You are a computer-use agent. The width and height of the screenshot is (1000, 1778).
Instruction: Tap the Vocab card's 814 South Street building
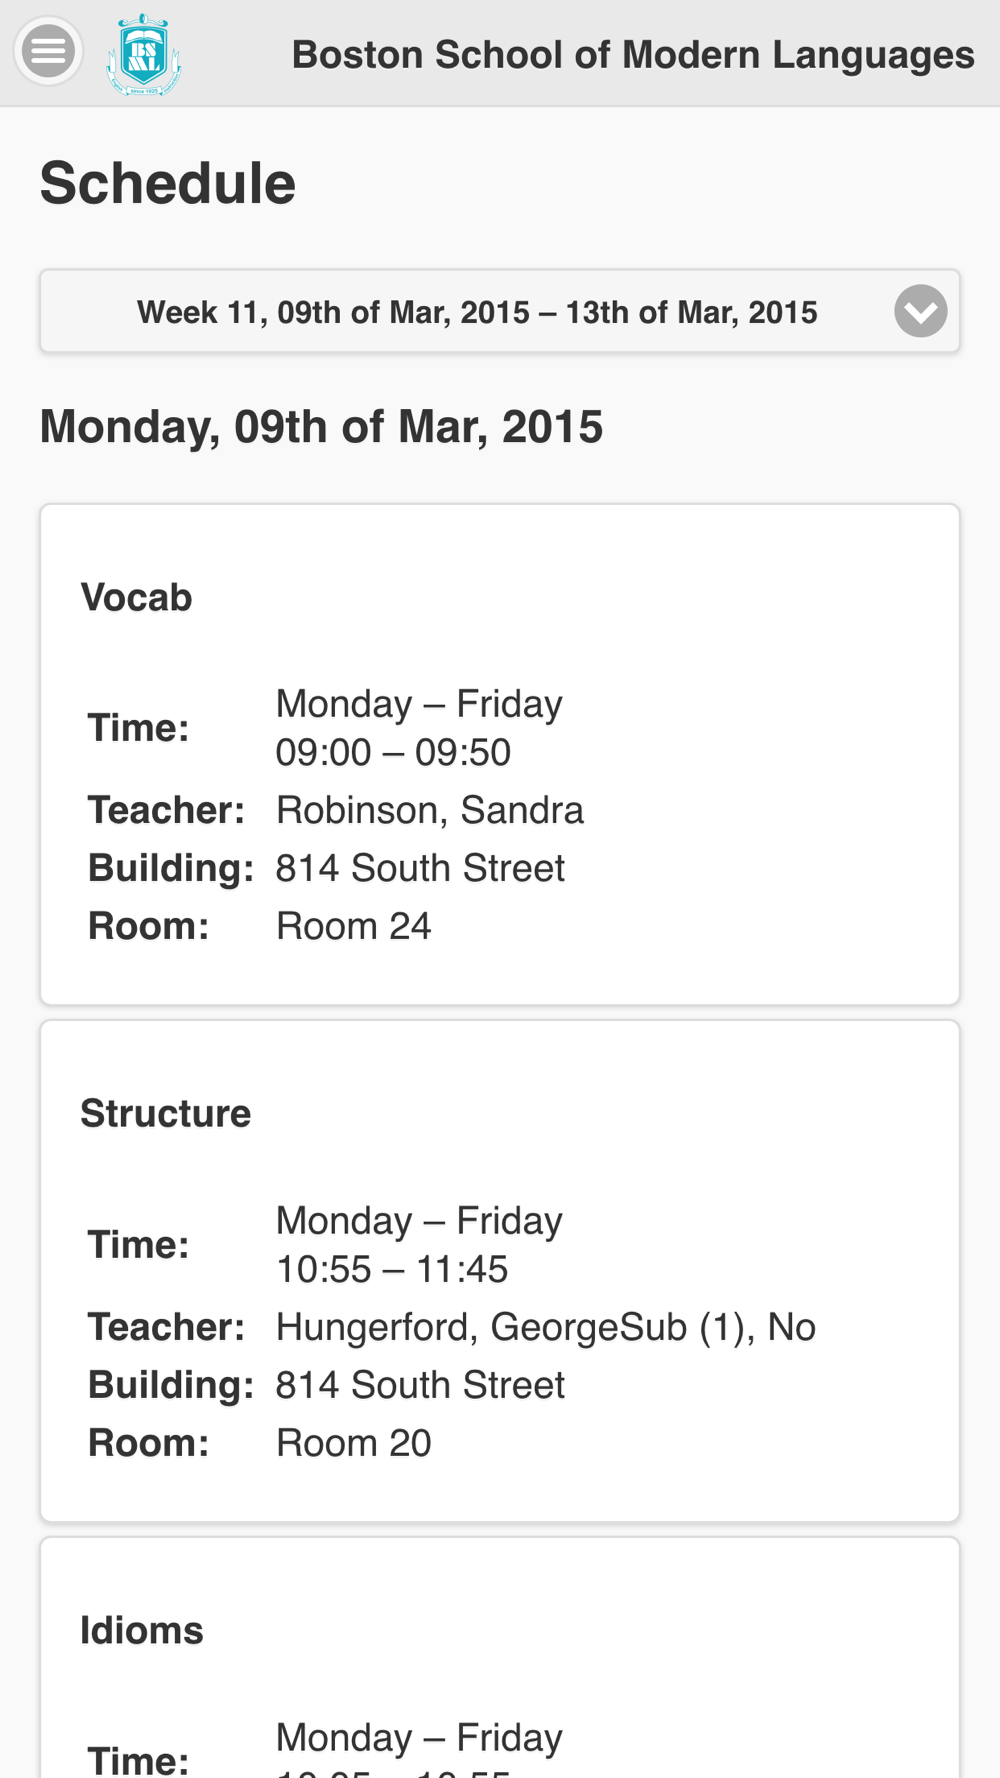pyautogui.click(x=420, y=868)
